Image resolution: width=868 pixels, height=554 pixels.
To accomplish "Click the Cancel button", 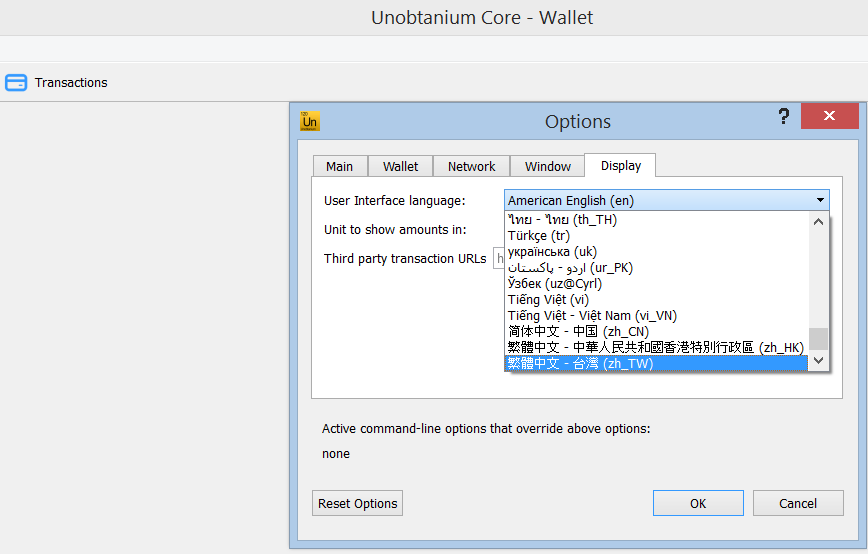I will (x=797, y=503).
